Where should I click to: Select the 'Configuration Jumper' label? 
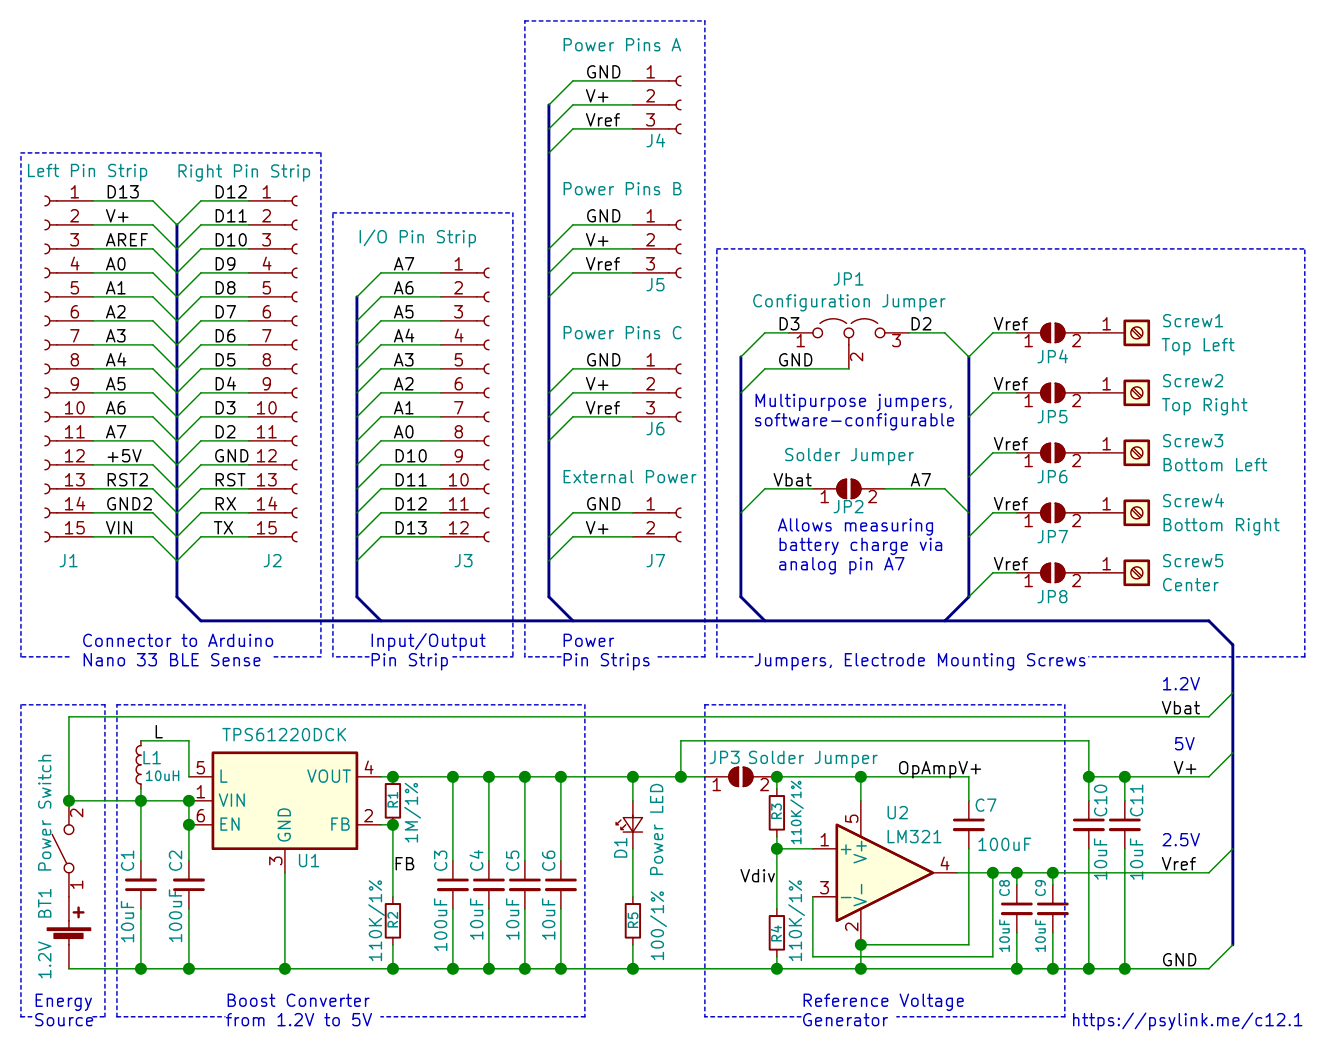pos(848,301)
